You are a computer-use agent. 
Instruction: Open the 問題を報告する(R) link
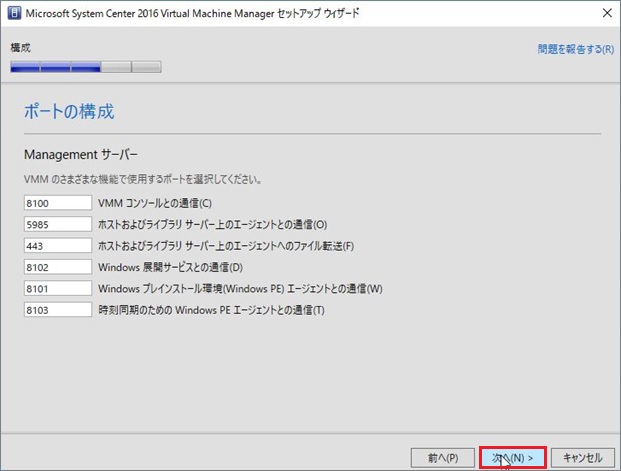click(575, 48)
